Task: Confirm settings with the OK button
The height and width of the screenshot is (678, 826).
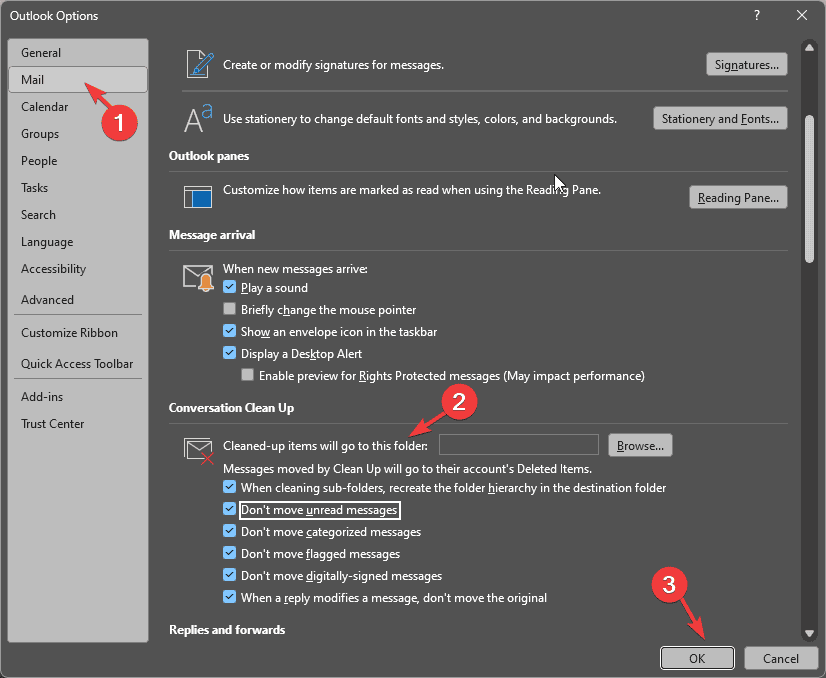Action: [x=697, y=658]
